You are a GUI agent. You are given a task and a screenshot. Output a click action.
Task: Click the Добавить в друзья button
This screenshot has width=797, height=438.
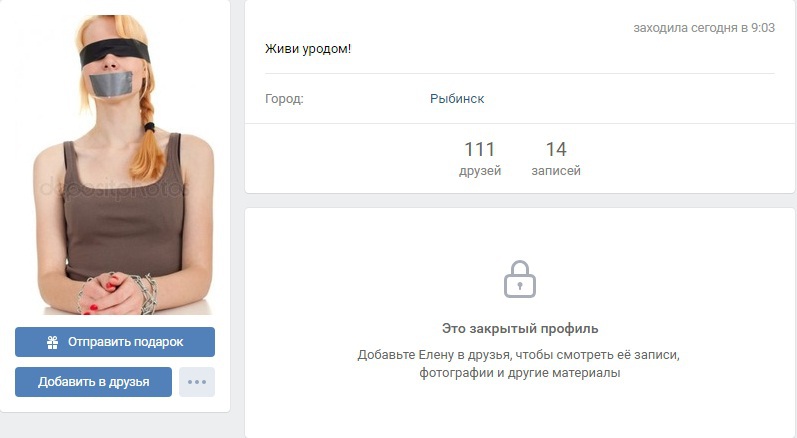pos(94,382)
